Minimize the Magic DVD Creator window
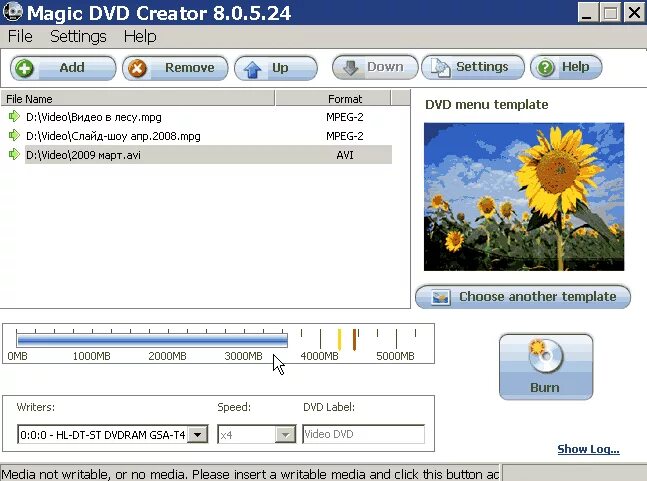The height and width of the screenshot is (481, 647). pos(587,12)
